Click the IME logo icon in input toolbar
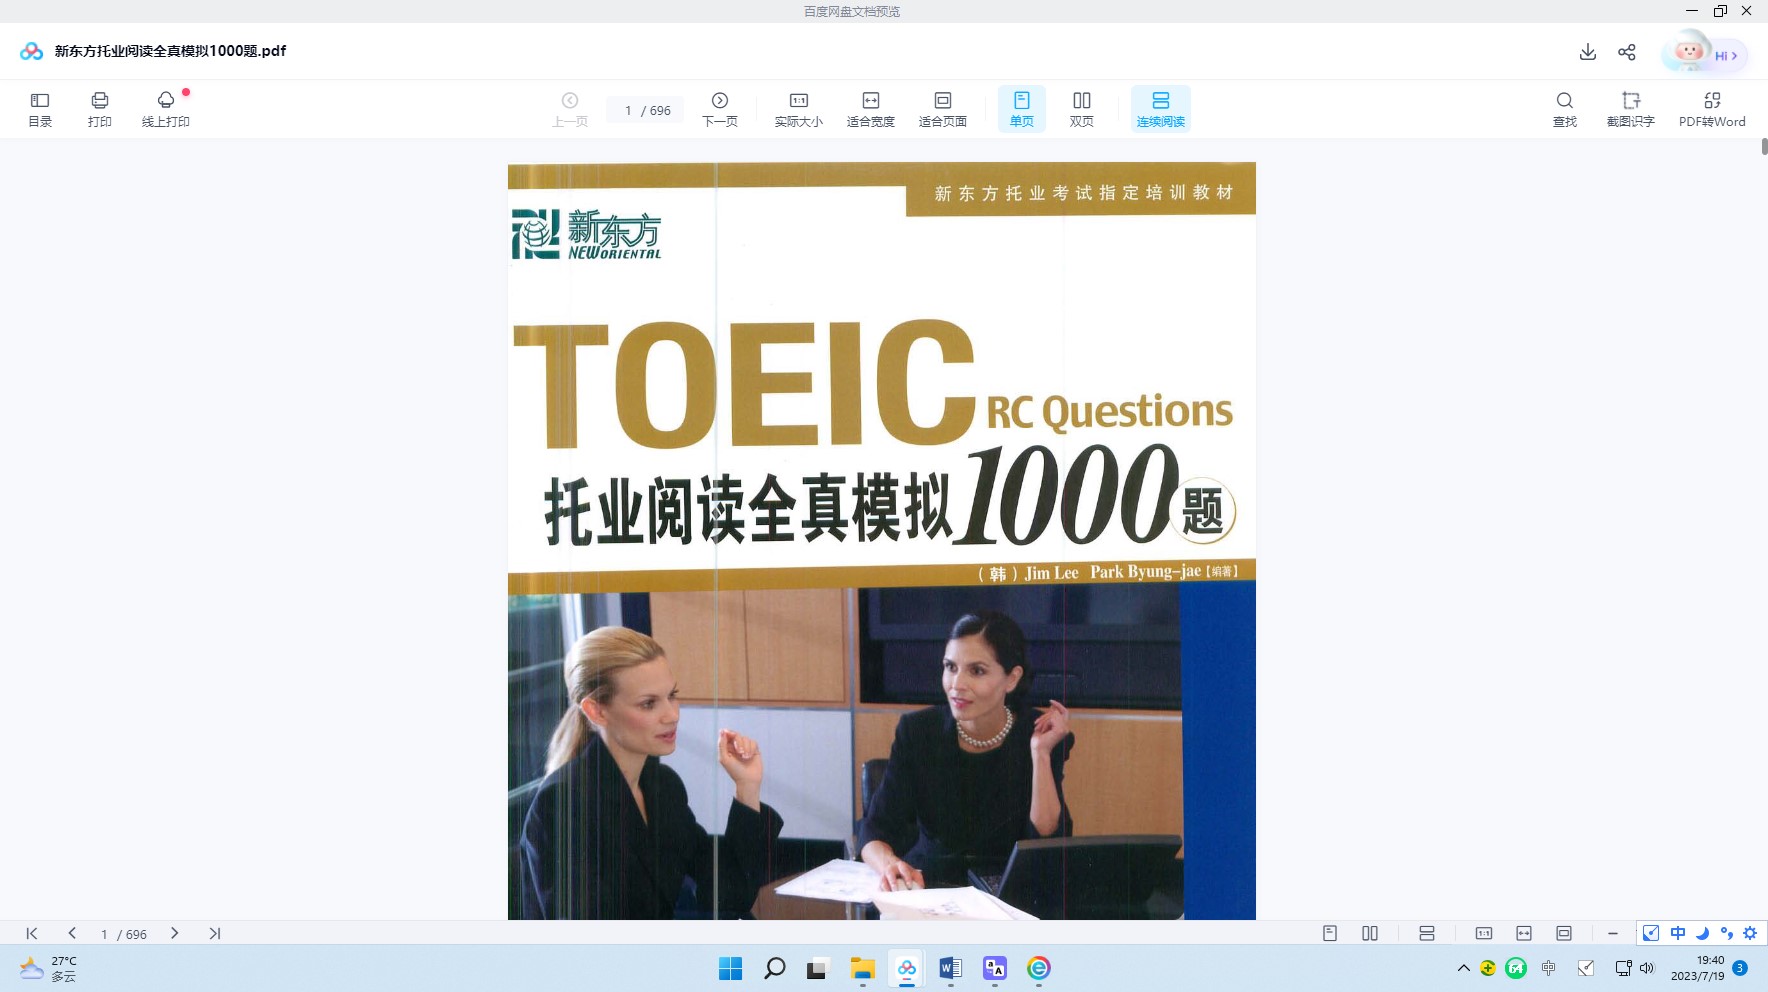 click(1651, 933)
